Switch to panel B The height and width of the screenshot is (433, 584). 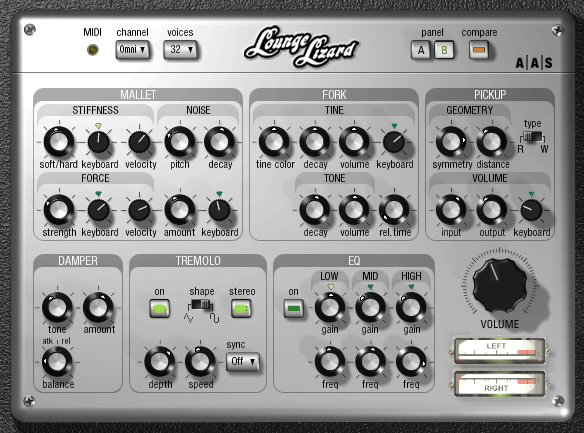444,50
